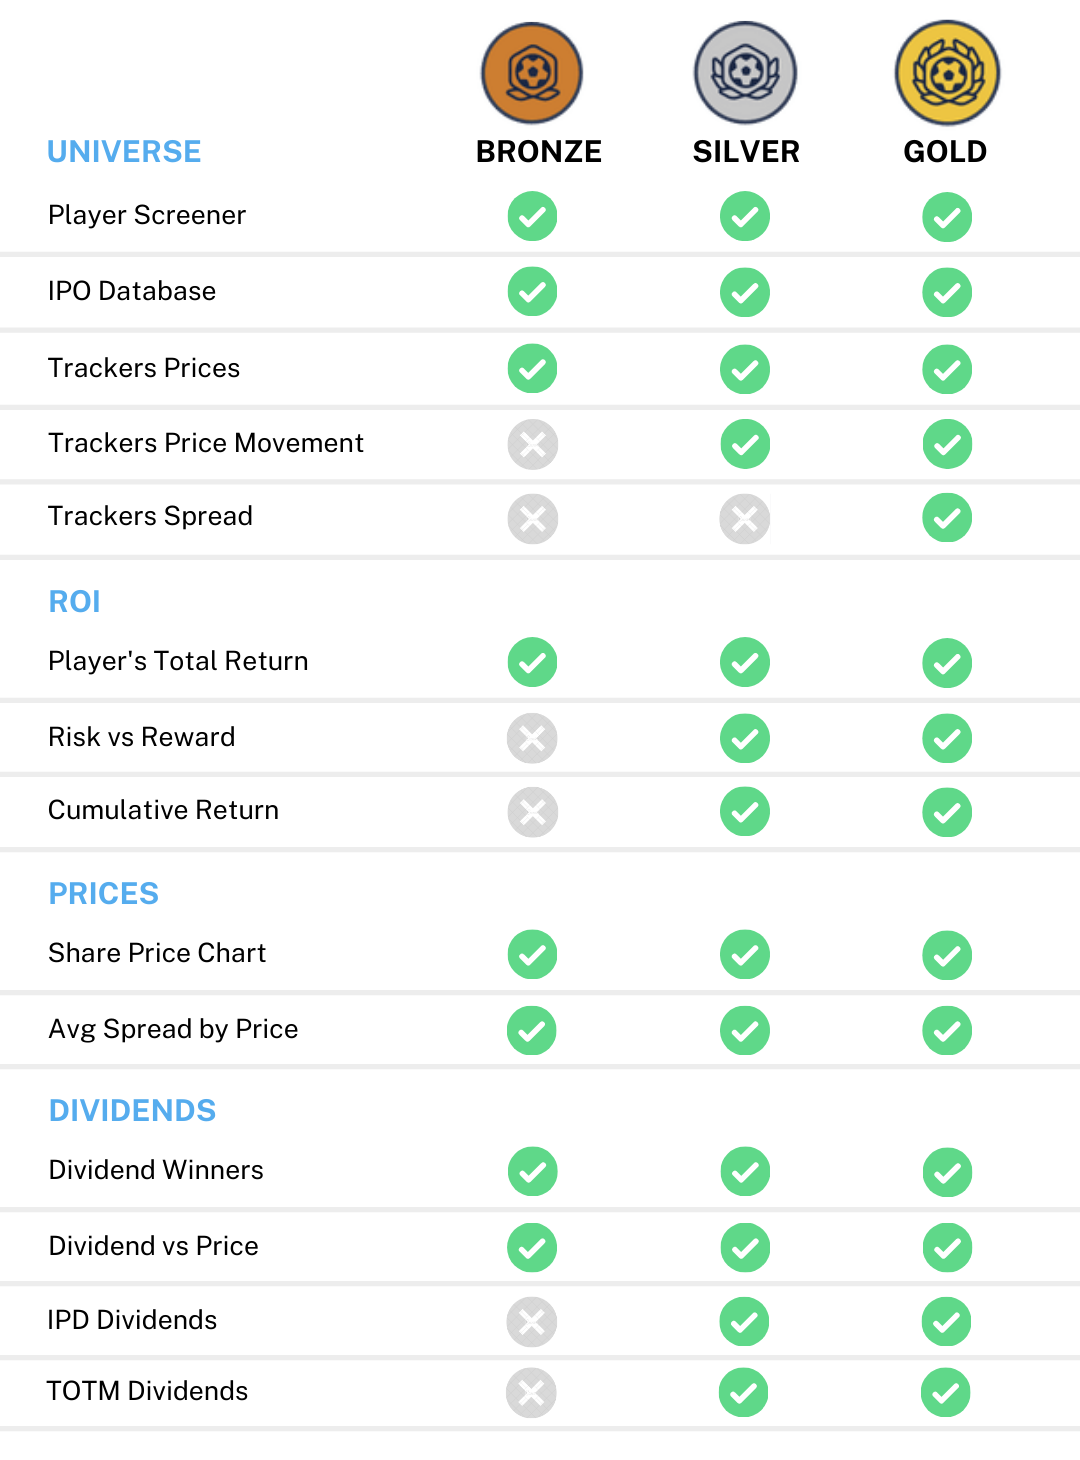Click Silver checkmark for Cumulative Return
Image resolution: width=1080 pixels, height=1460 pixels.
point(745,812)
